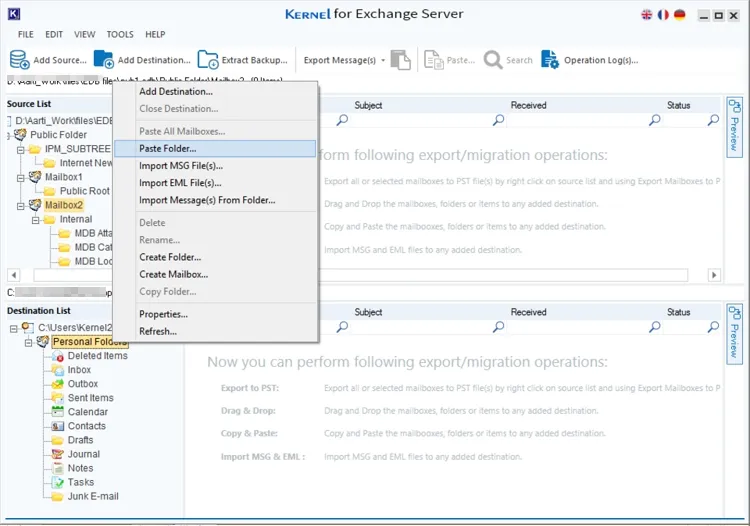Choose Refresh... from context menu
The height and width of the screenshot is (526, 750).
click(x=215, y=331)
